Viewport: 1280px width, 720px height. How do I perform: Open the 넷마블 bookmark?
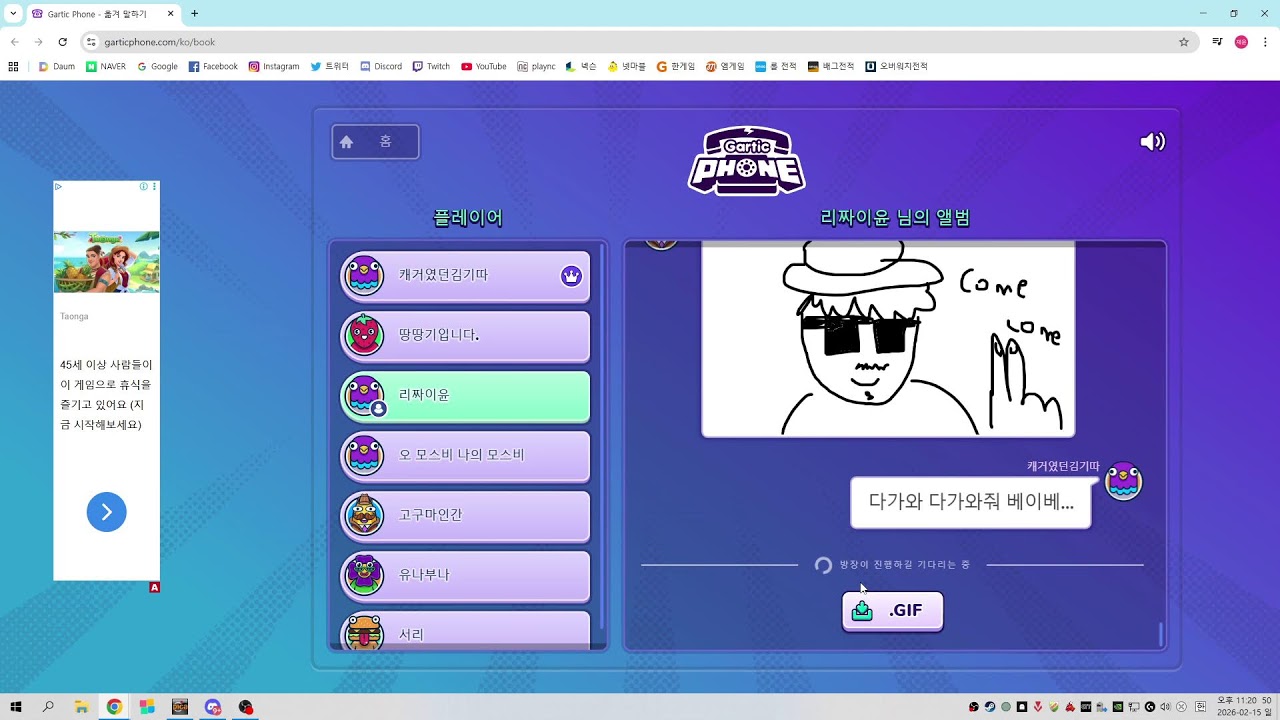point(627,67)
